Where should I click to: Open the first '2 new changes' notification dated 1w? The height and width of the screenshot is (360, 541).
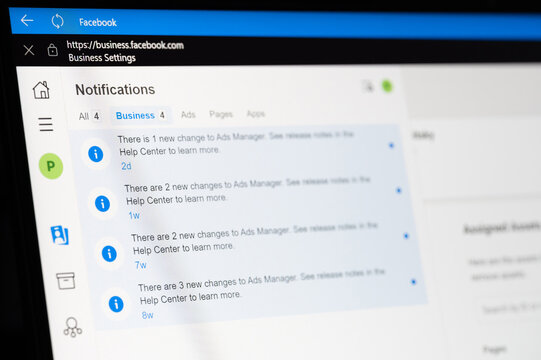pos(247,192)
